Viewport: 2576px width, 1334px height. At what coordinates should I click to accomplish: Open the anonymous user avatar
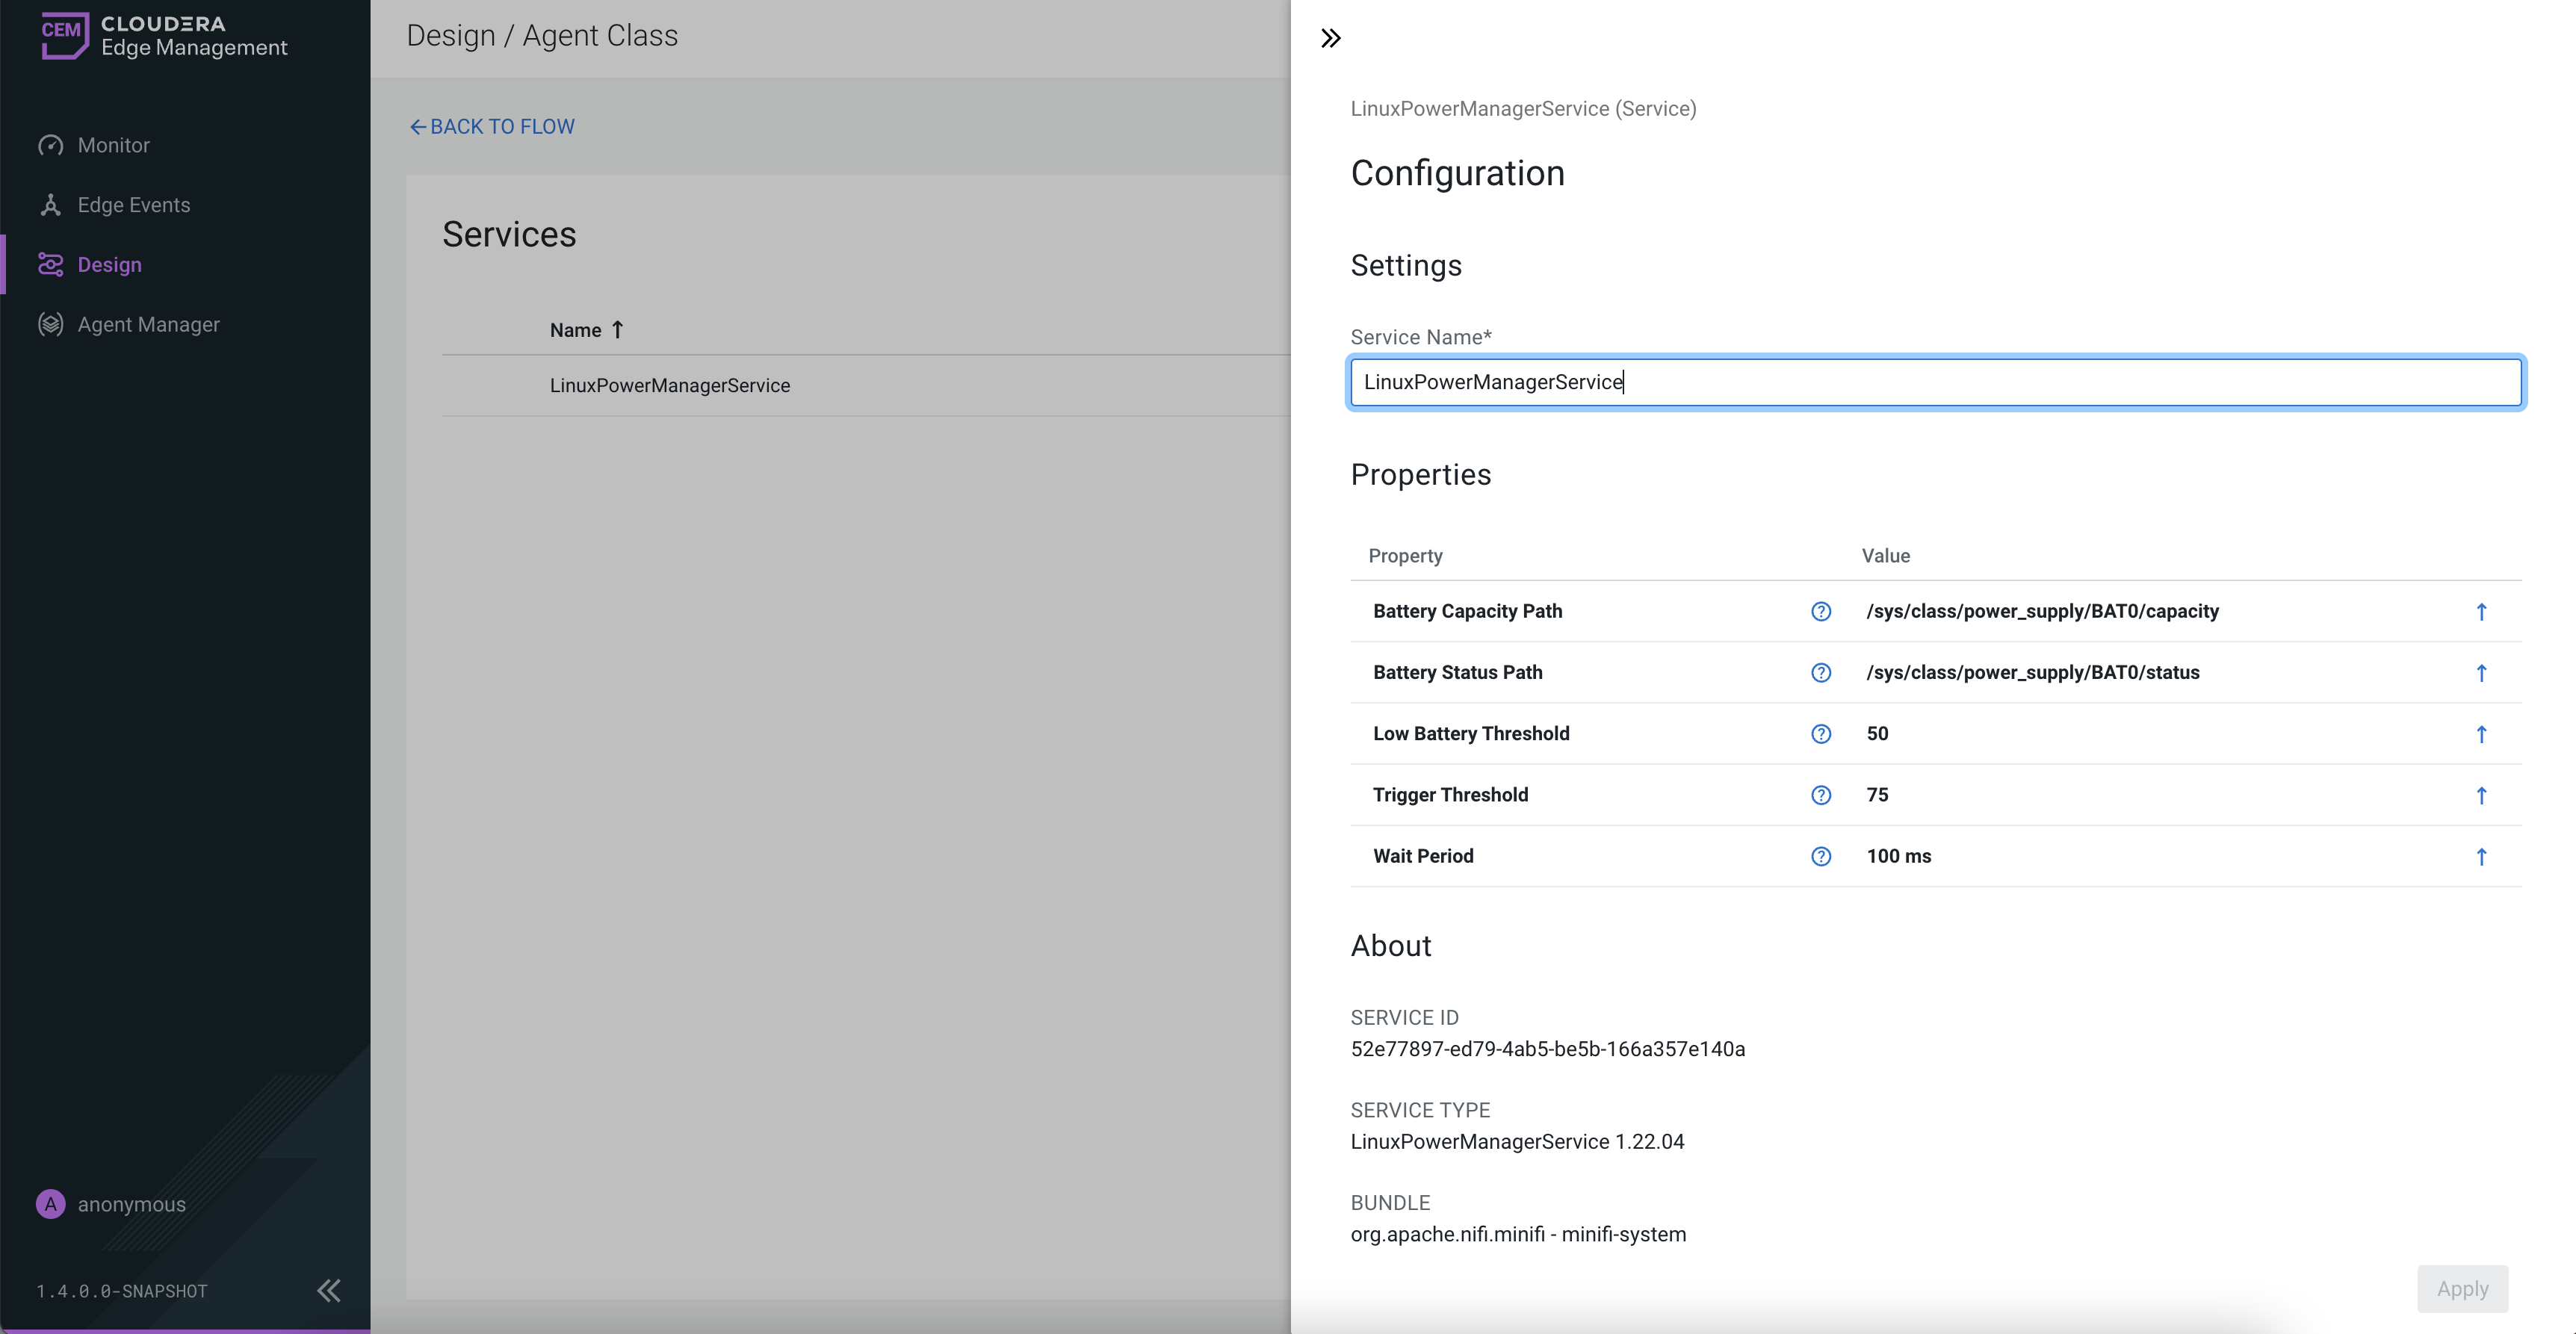50,1204
